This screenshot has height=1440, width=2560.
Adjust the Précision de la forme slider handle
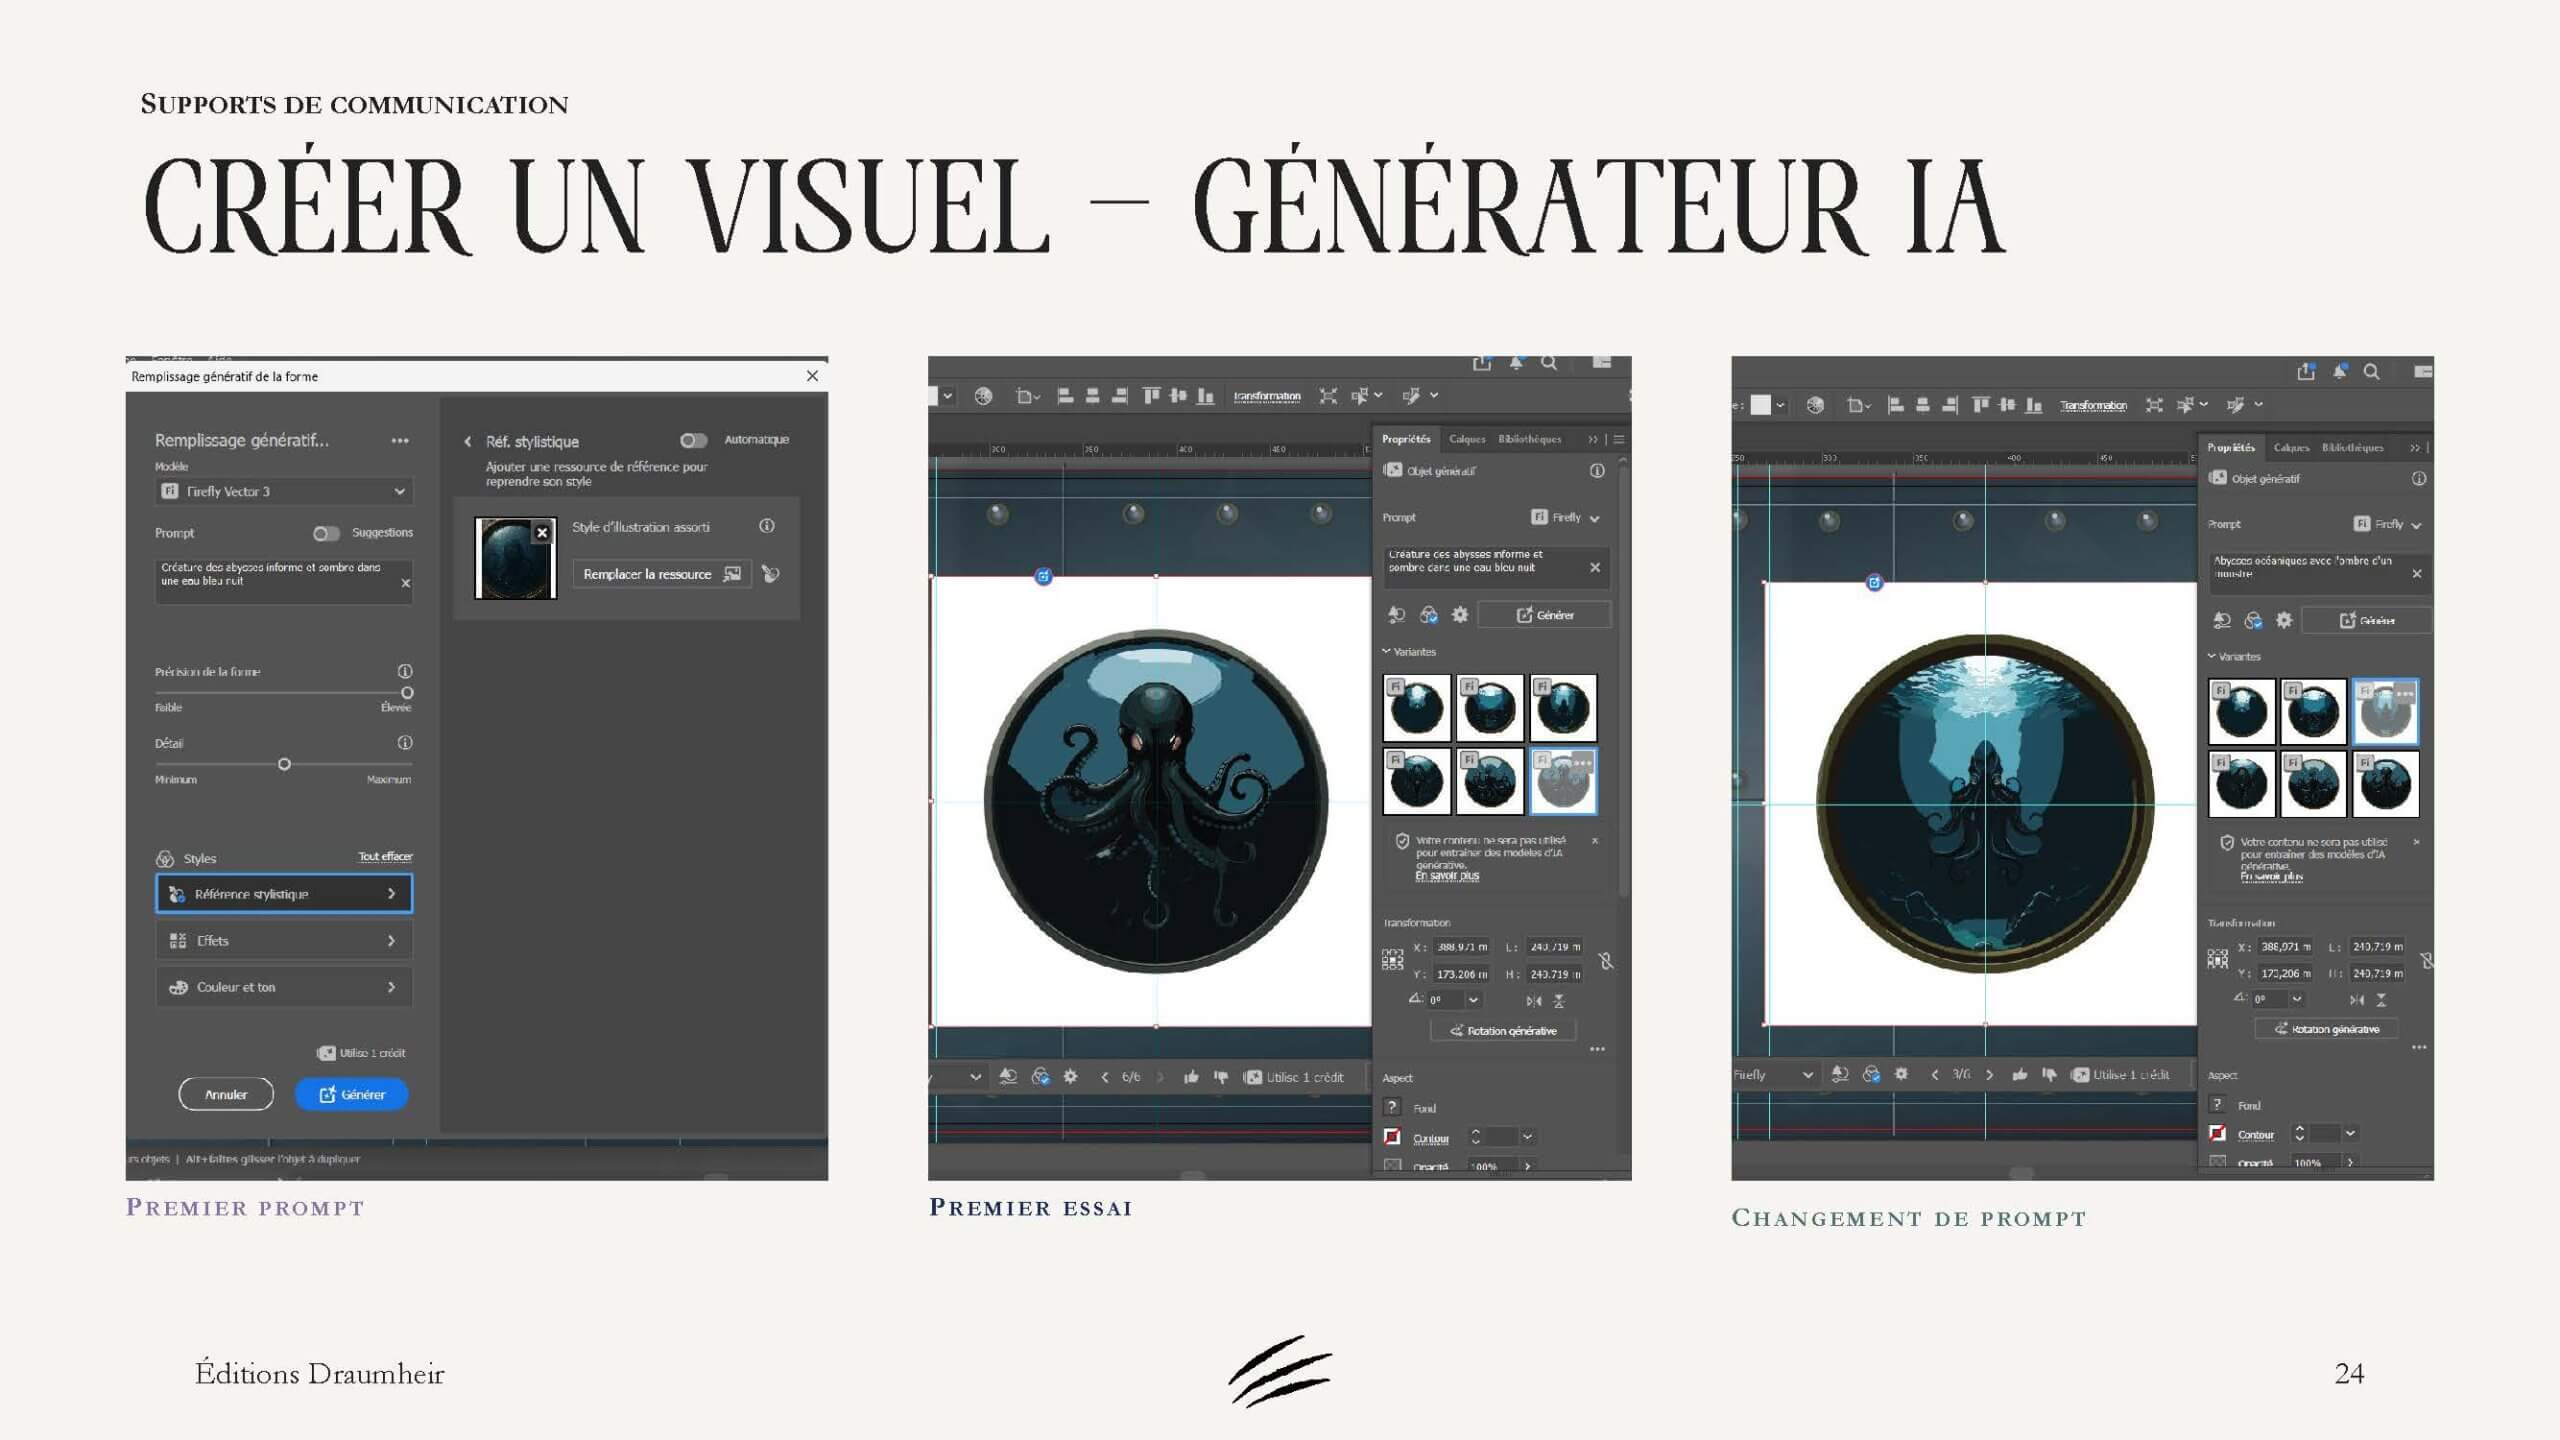click(x=407, y=692)
